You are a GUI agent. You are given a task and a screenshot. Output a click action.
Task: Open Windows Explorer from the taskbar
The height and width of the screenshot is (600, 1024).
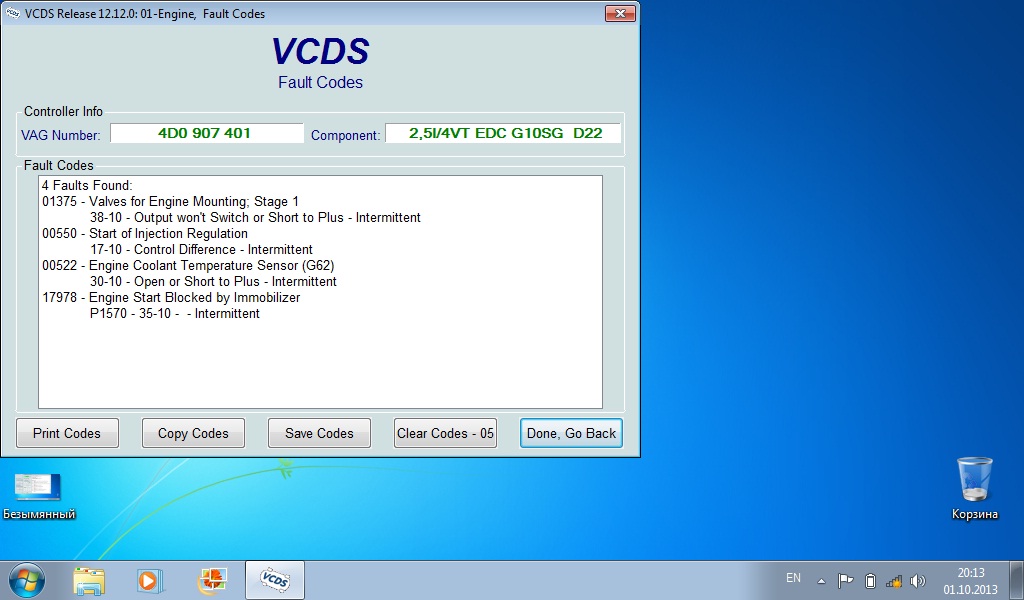point(89,580)
